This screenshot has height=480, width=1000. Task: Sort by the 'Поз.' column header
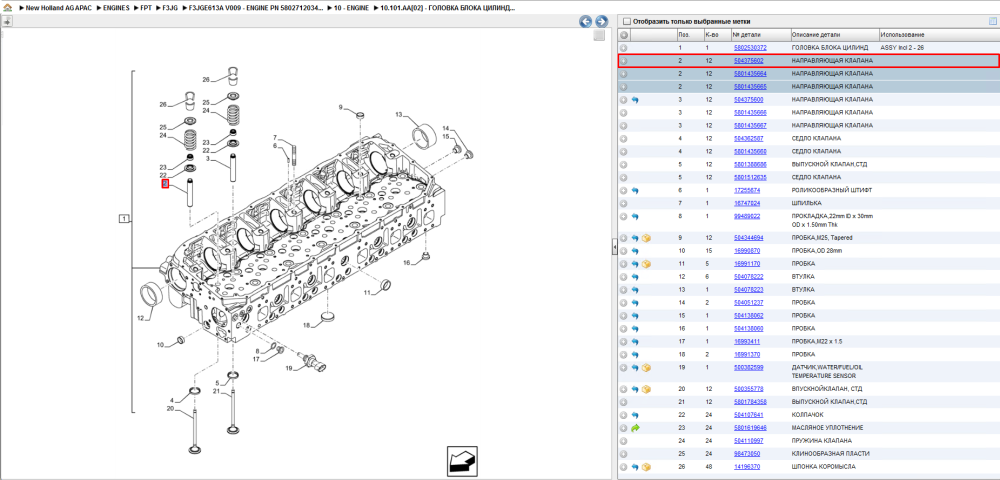[689, 34]
